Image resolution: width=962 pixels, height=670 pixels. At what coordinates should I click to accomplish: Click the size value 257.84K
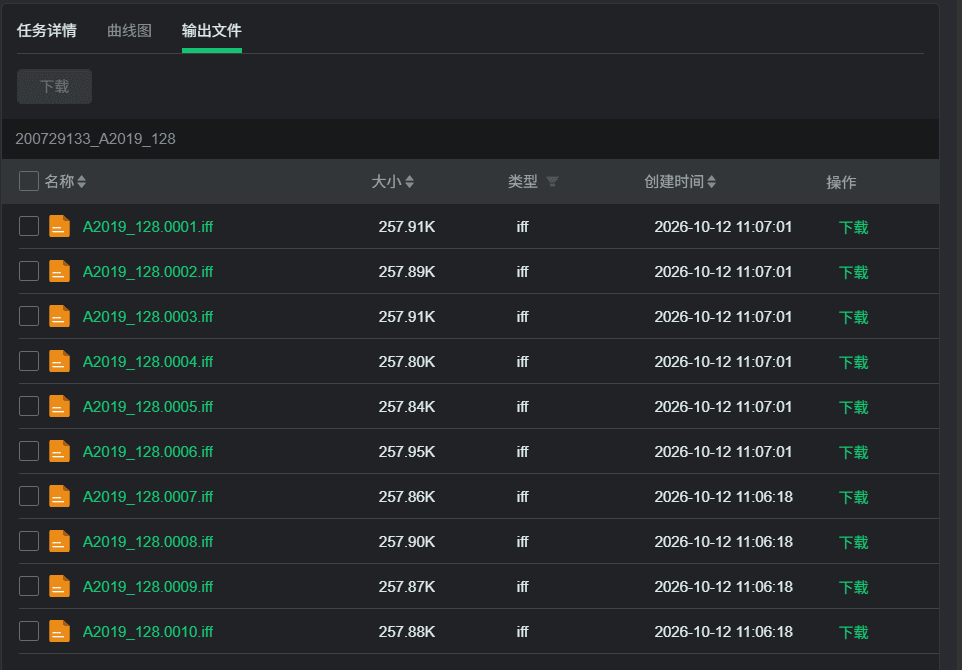tap(407, 406)
